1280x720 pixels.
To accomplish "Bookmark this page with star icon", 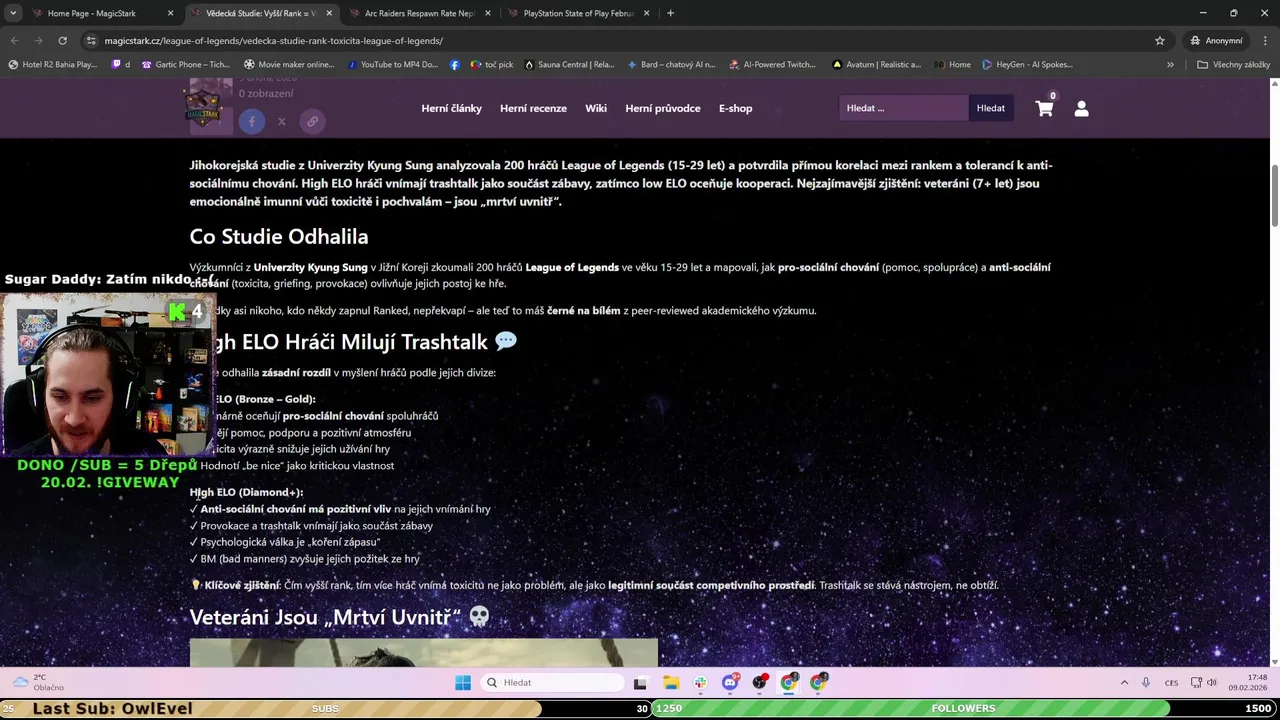I will 1160,41.
